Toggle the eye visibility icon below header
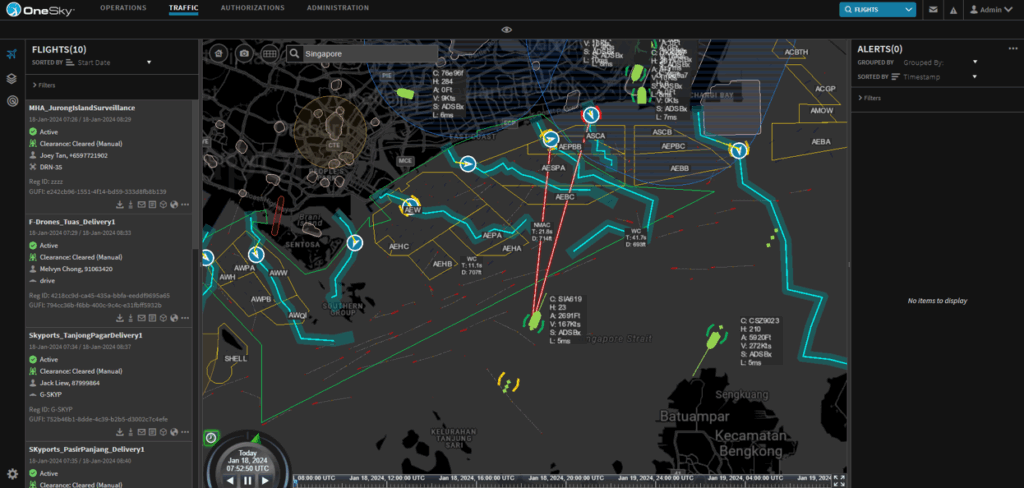The height and width of the screenshot is (488, 1024). click(507, 30)
